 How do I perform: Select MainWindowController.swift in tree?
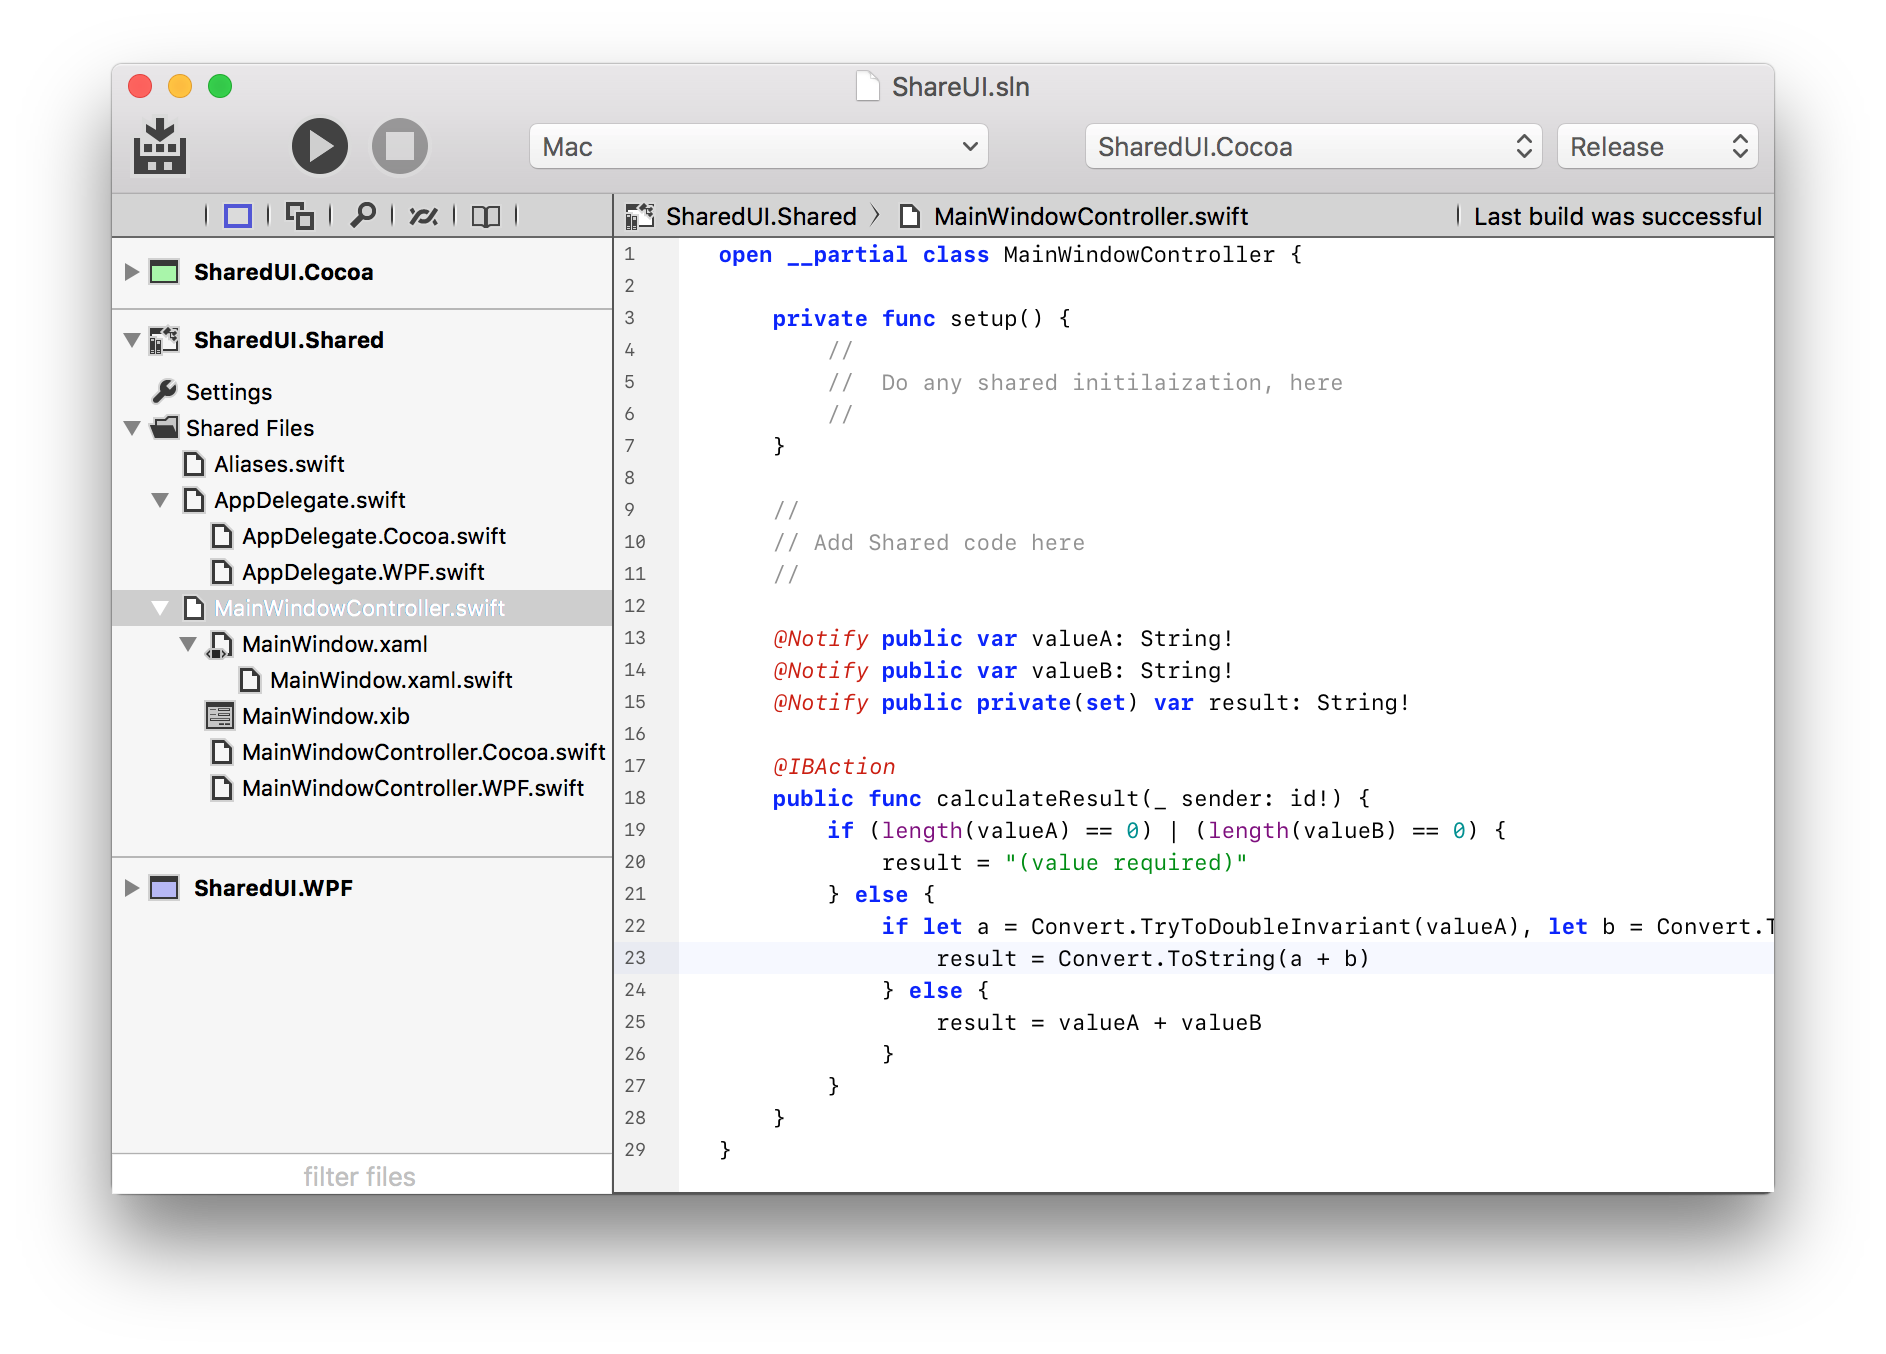362,608
